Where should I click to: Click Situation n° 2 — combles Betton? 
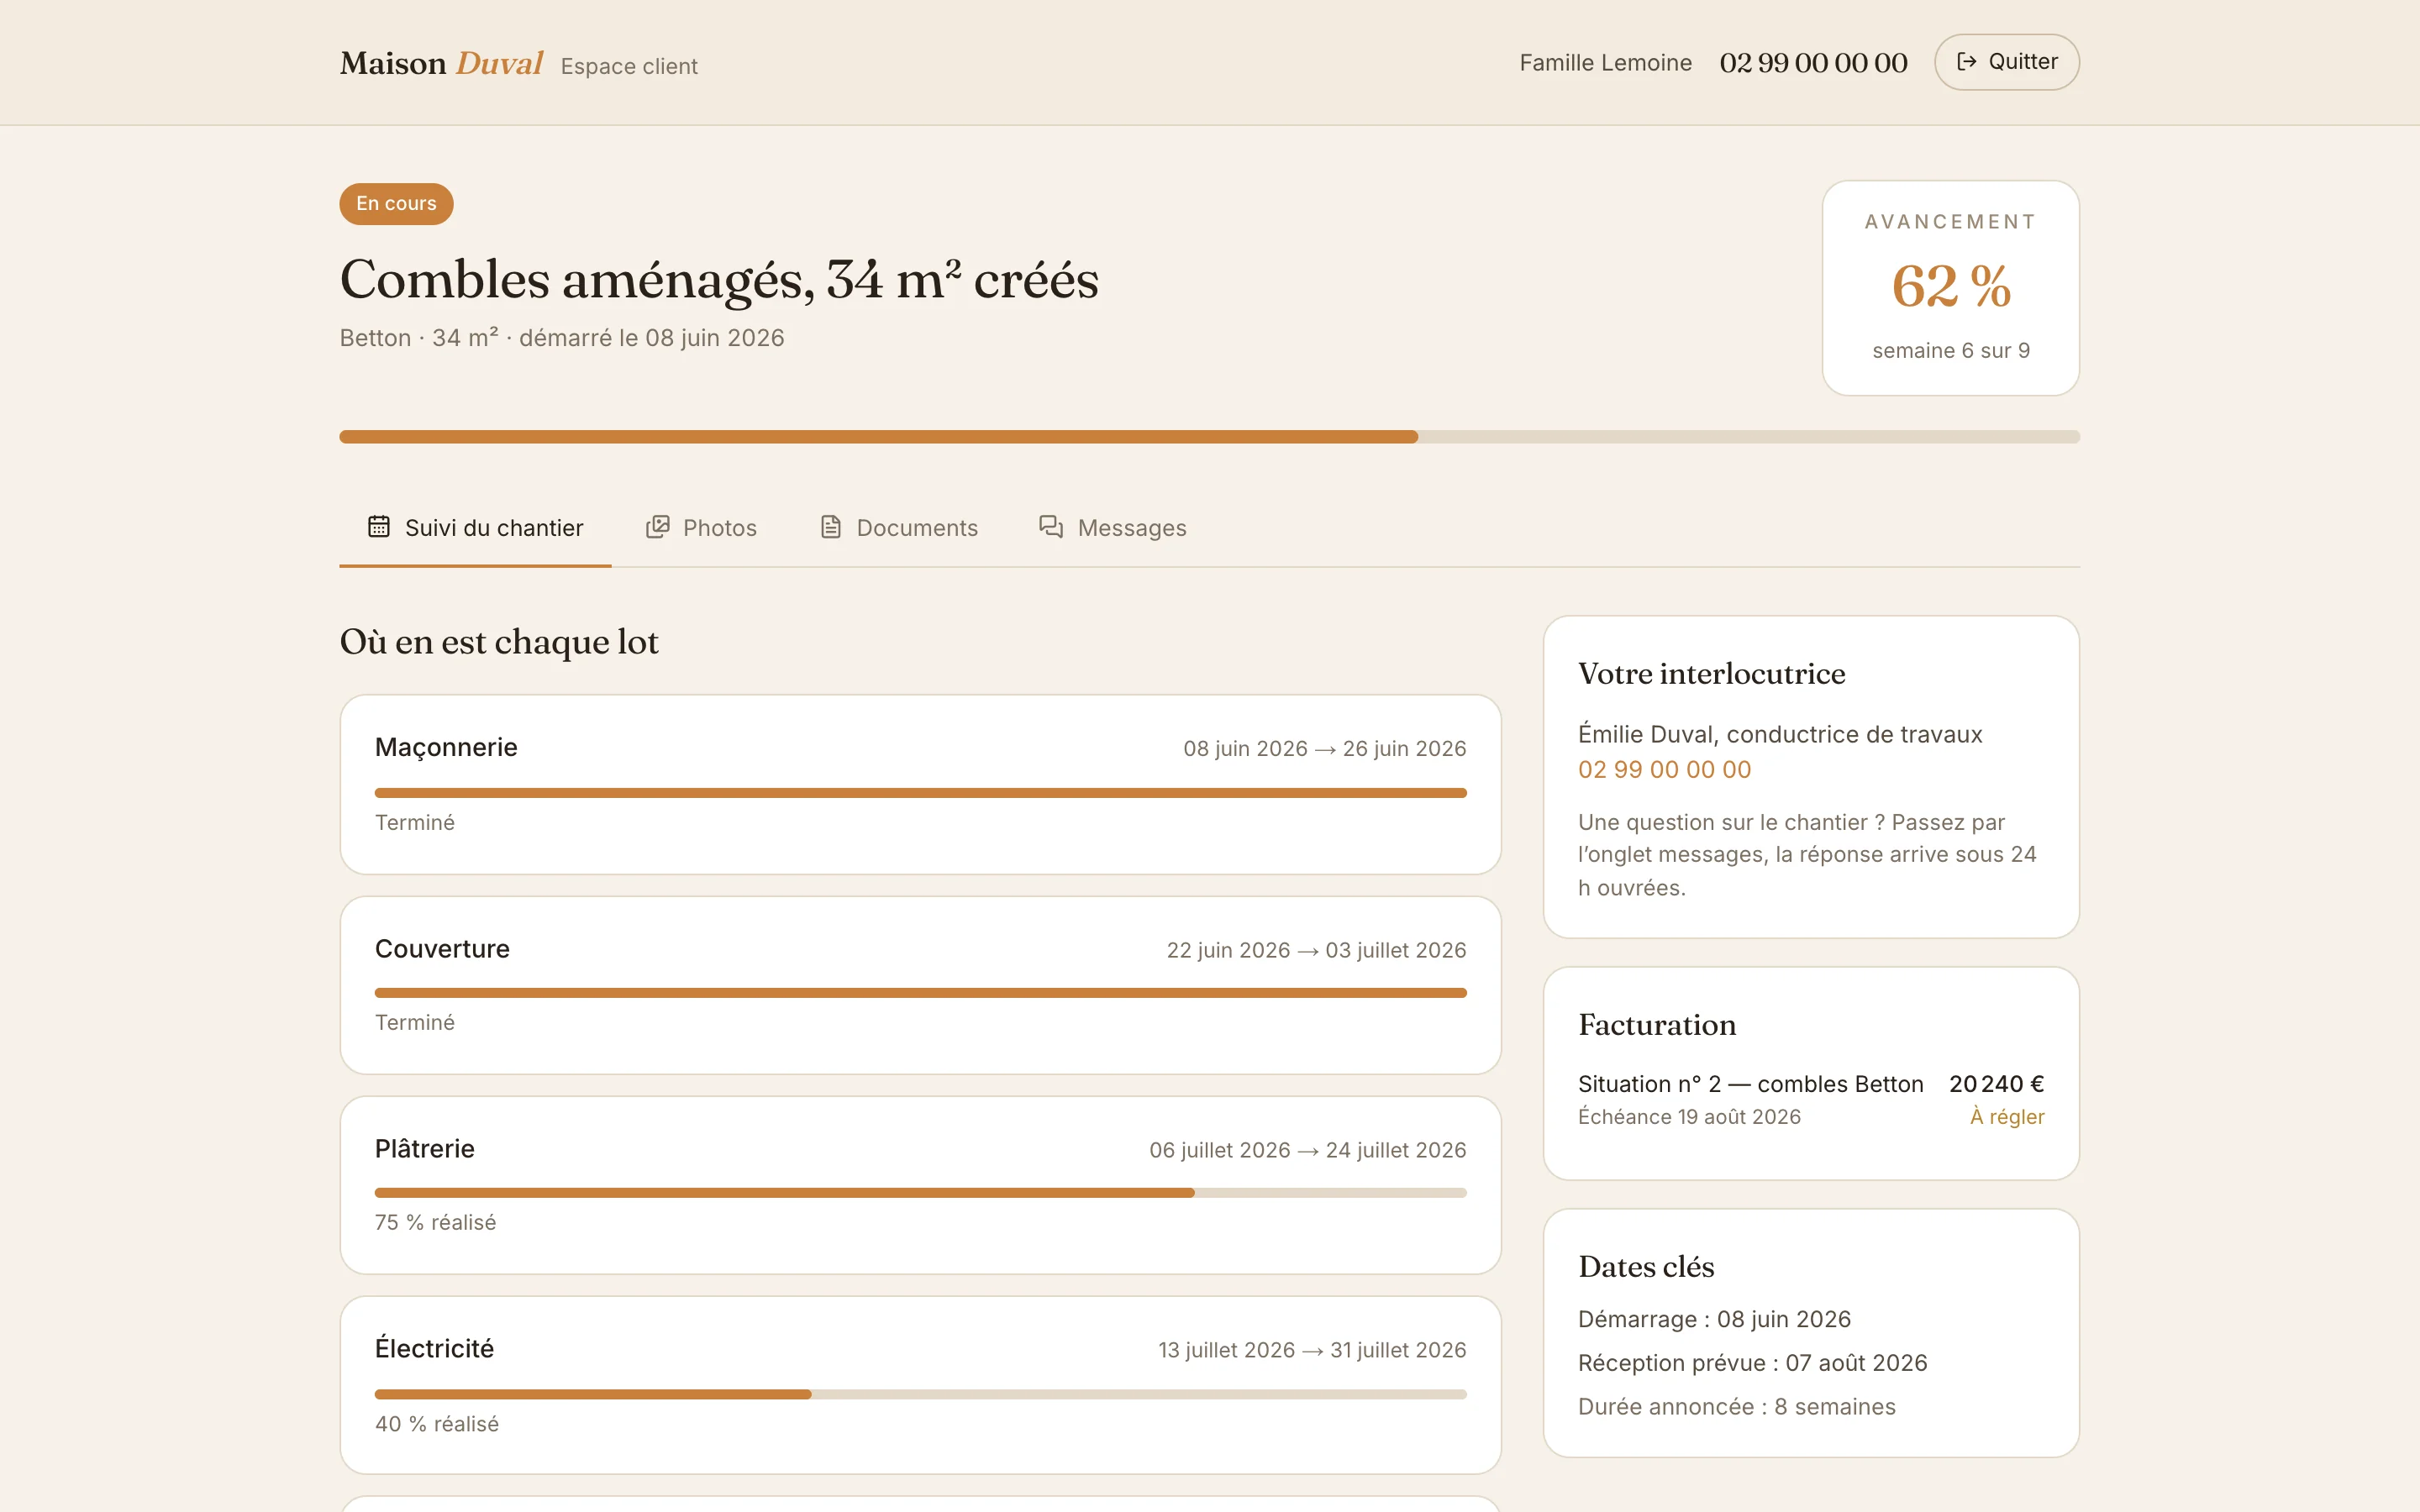[x=1750, y=1084]
